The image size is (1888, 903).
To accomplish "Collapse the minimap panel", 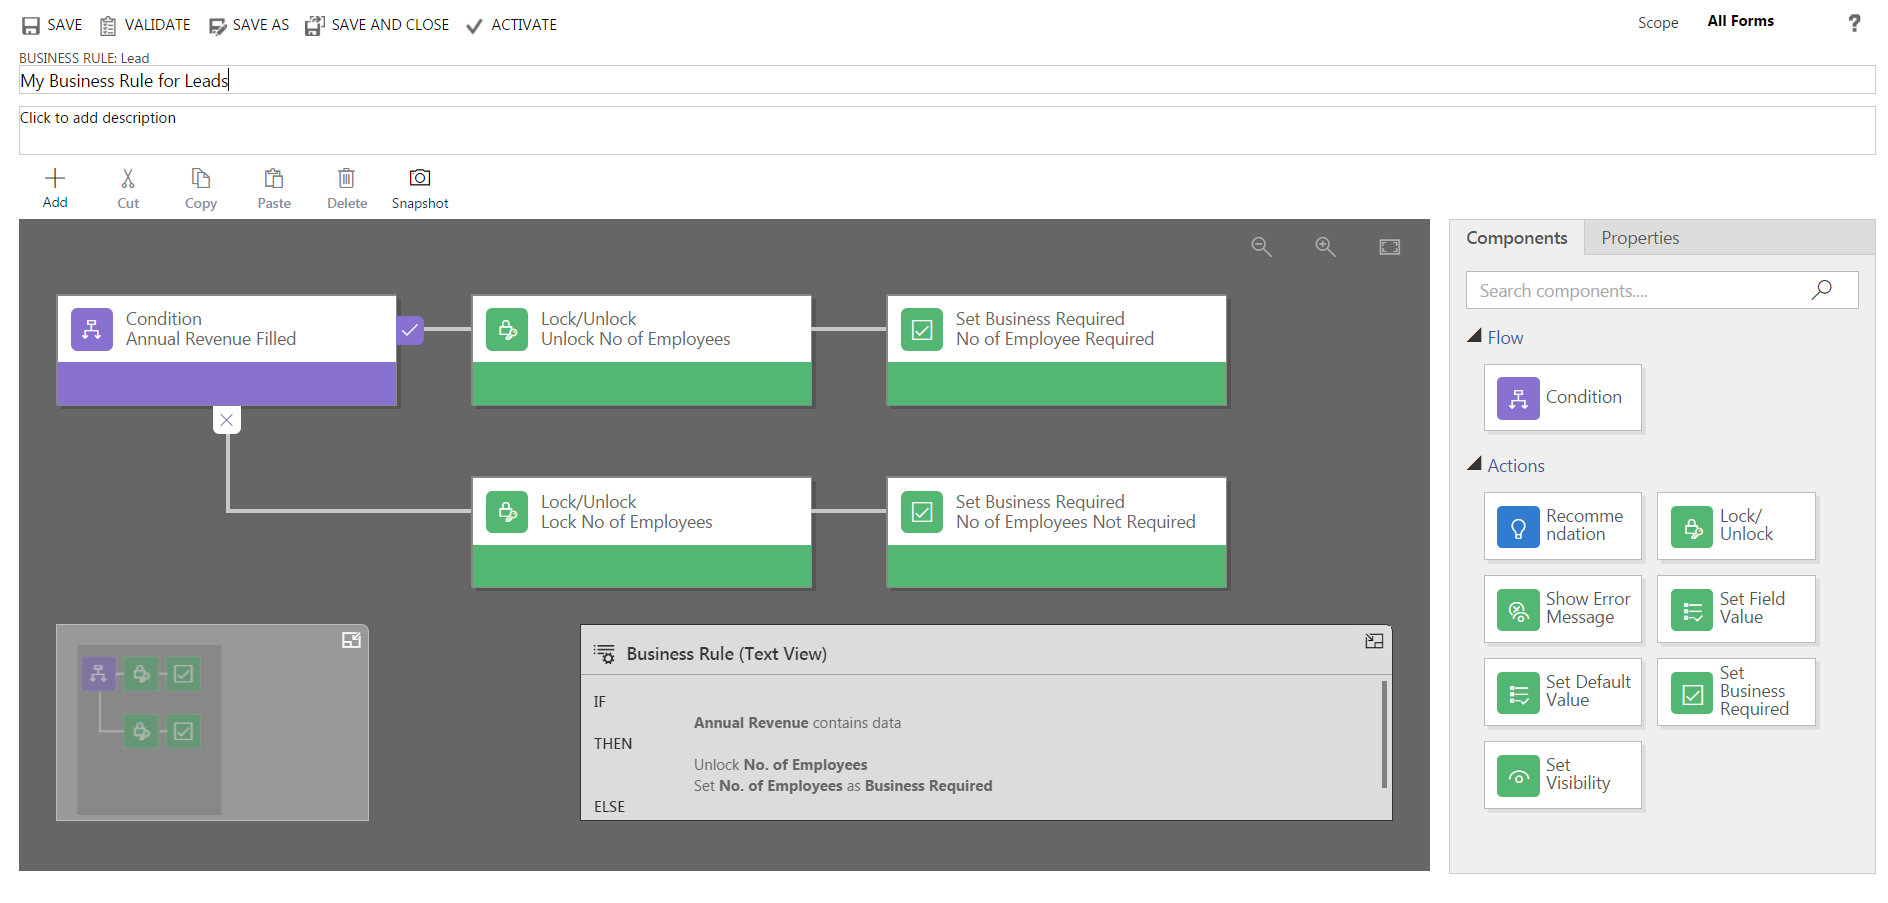I will tap(351, 640).
